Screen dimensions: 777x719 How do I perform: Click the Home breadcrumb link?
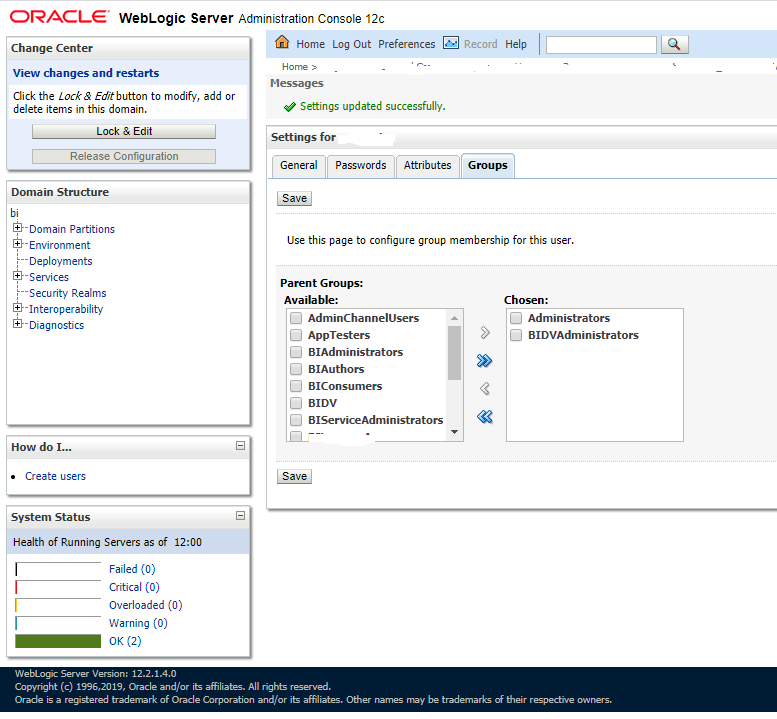point(294,66)
